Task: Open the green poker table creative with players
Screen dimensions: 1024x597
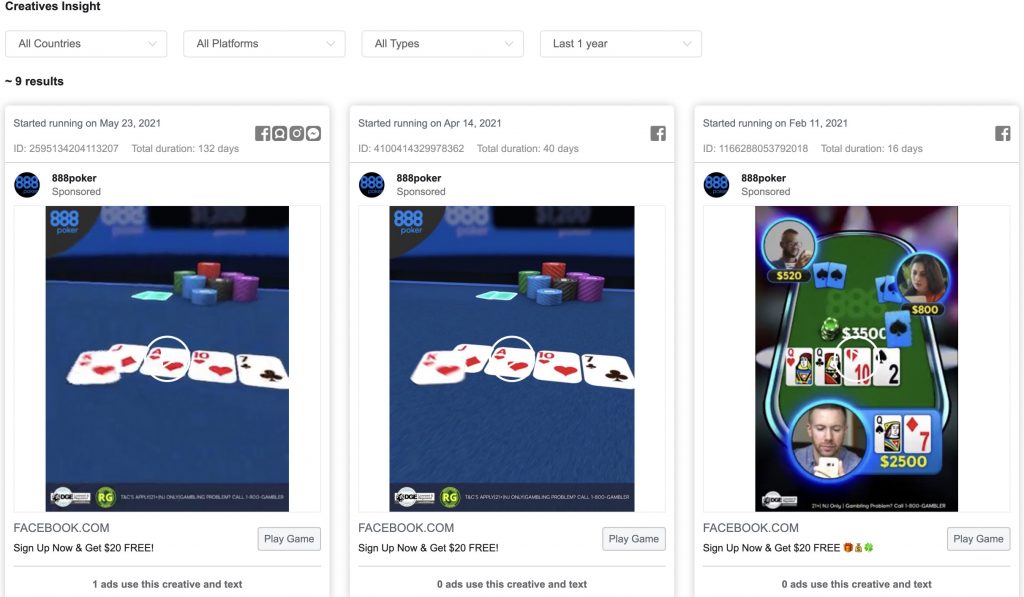Action: [857, 359]
